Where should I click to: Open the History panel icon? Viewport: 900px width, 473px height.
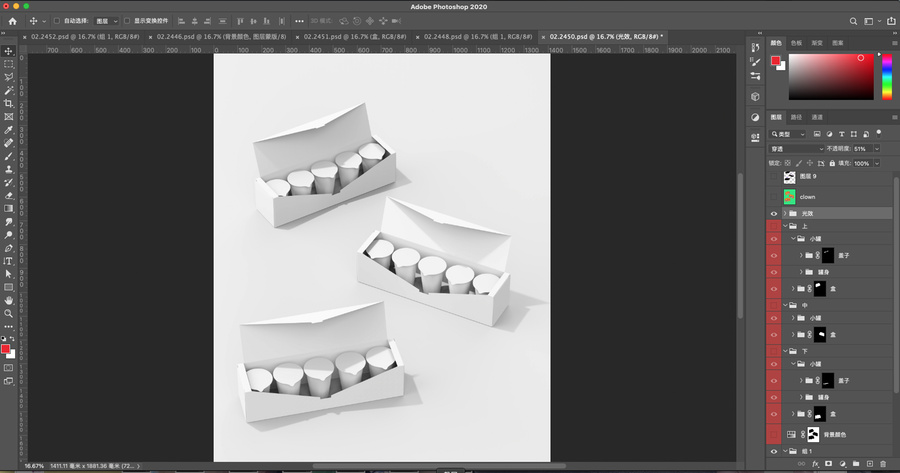click(755, 48)
